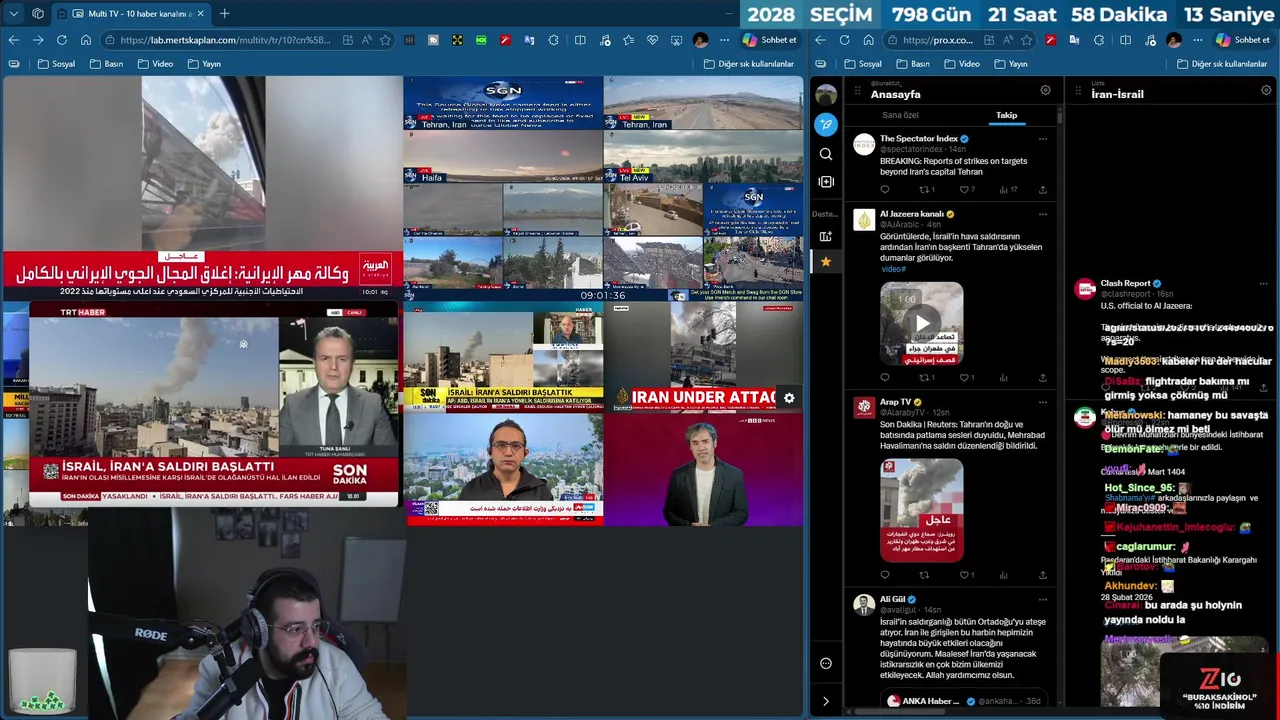Repost The Spectator Index post
Image resolution: width=1280 pixels, height=720 pixels.
pos(924,189)
